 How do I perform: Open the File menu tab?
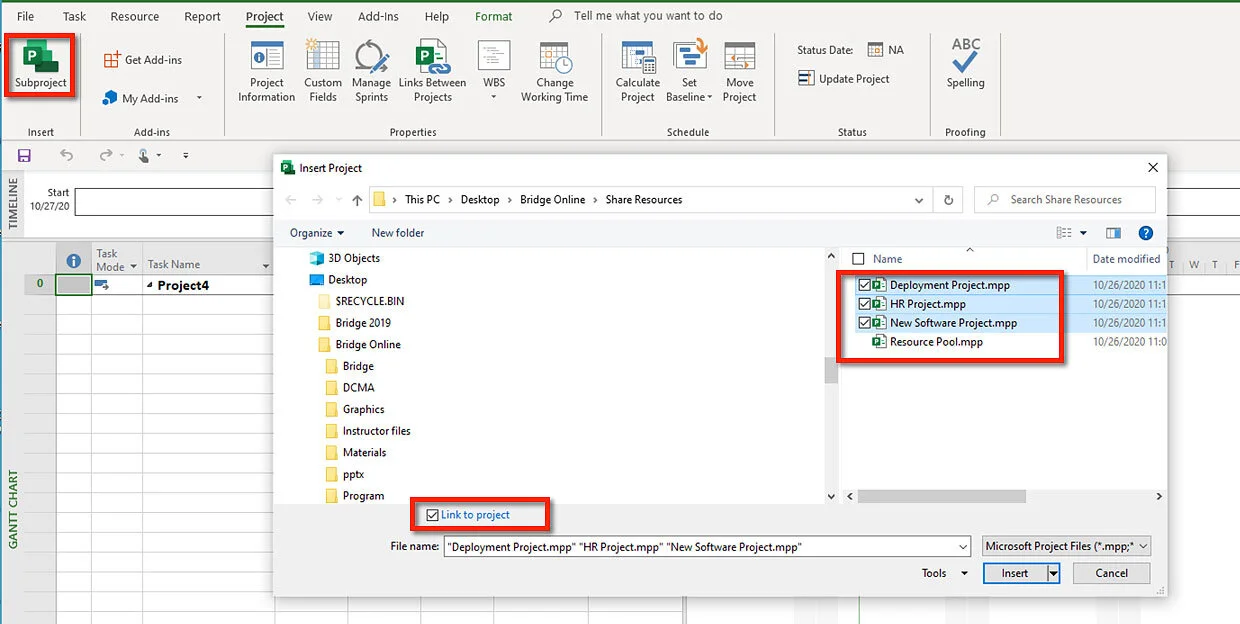point(25,17)
